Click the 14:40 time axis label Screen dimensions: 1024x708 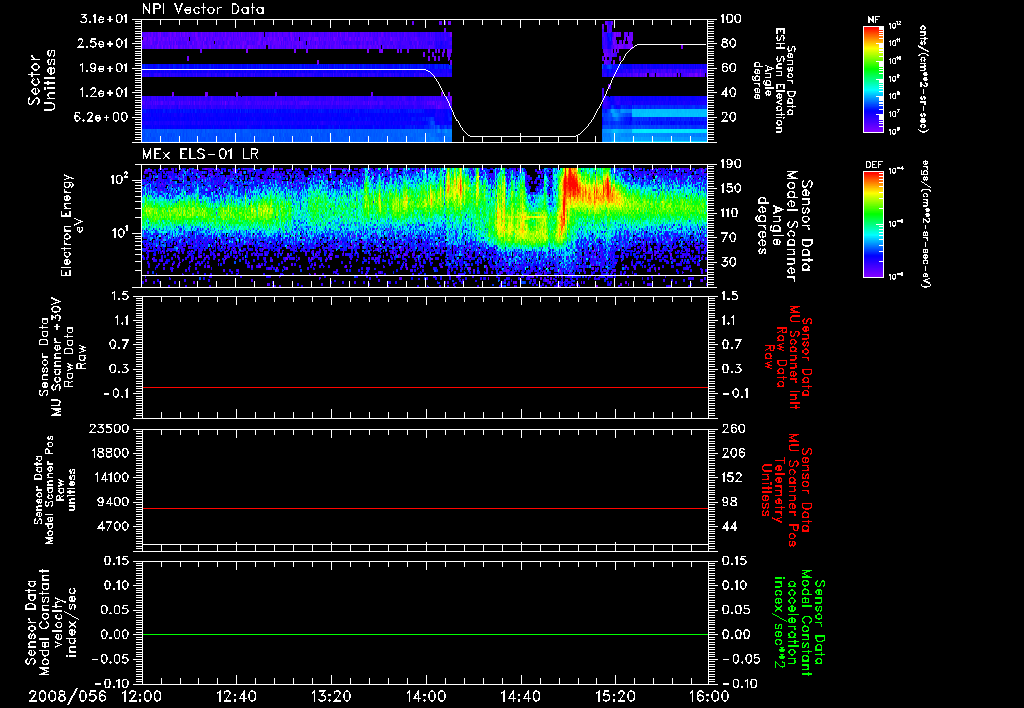(x=520, y=696)
